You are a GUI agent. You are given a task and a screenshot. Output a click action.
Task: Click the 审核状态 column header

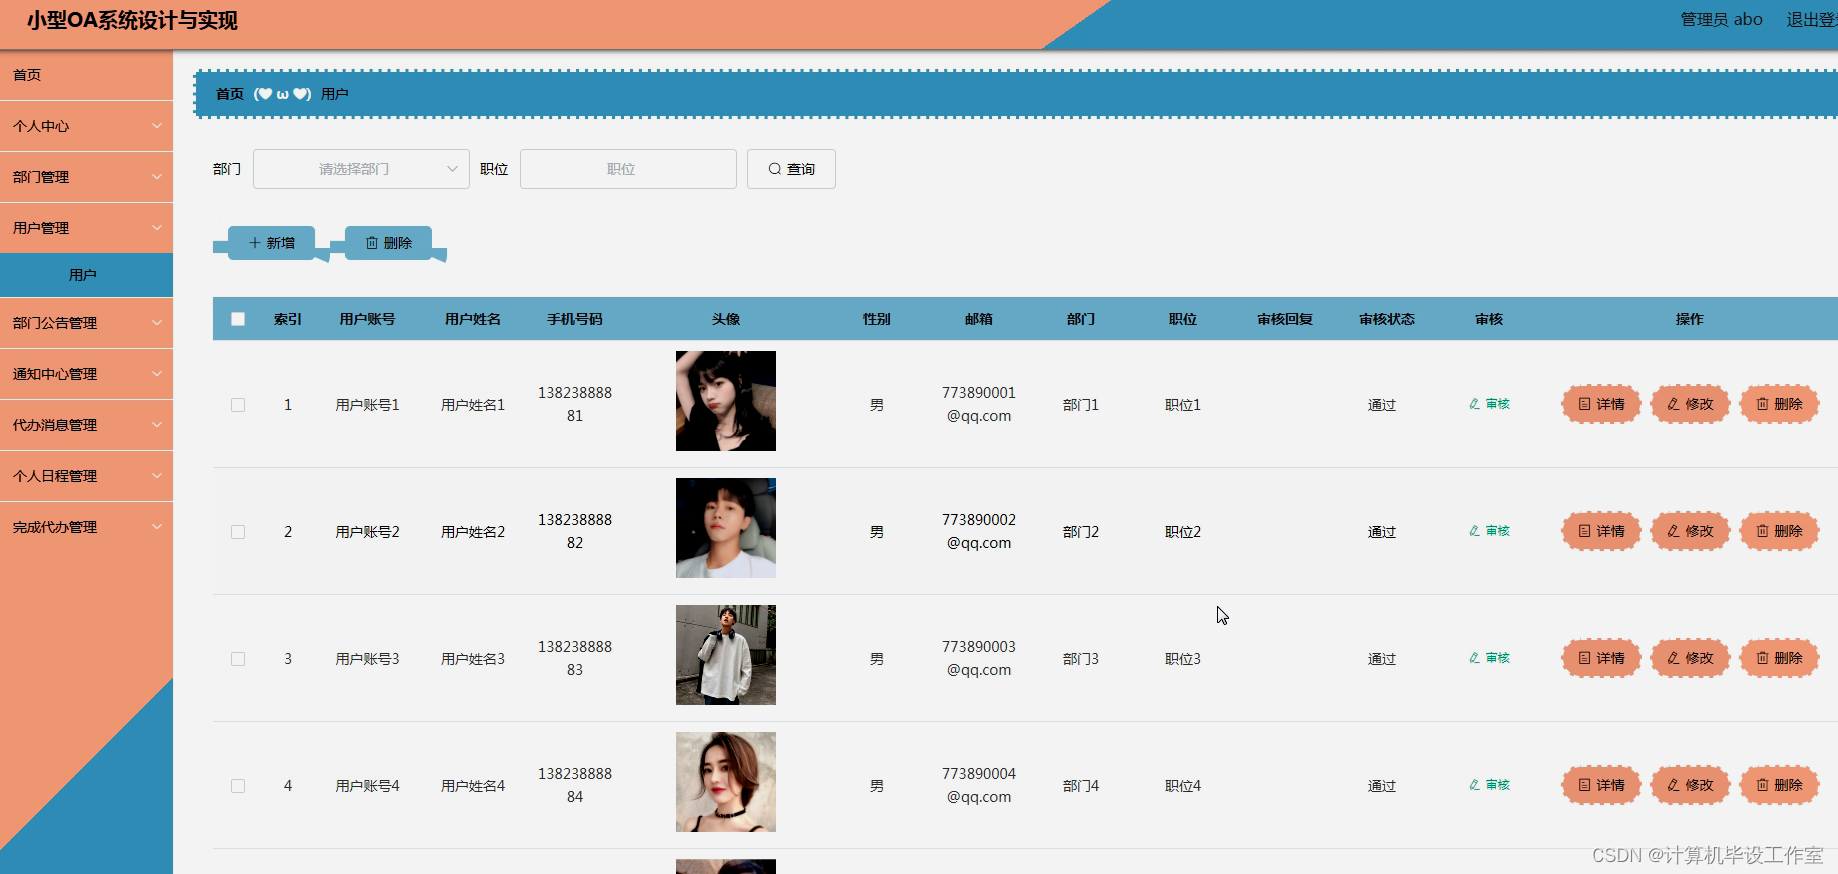point(1387,319)
